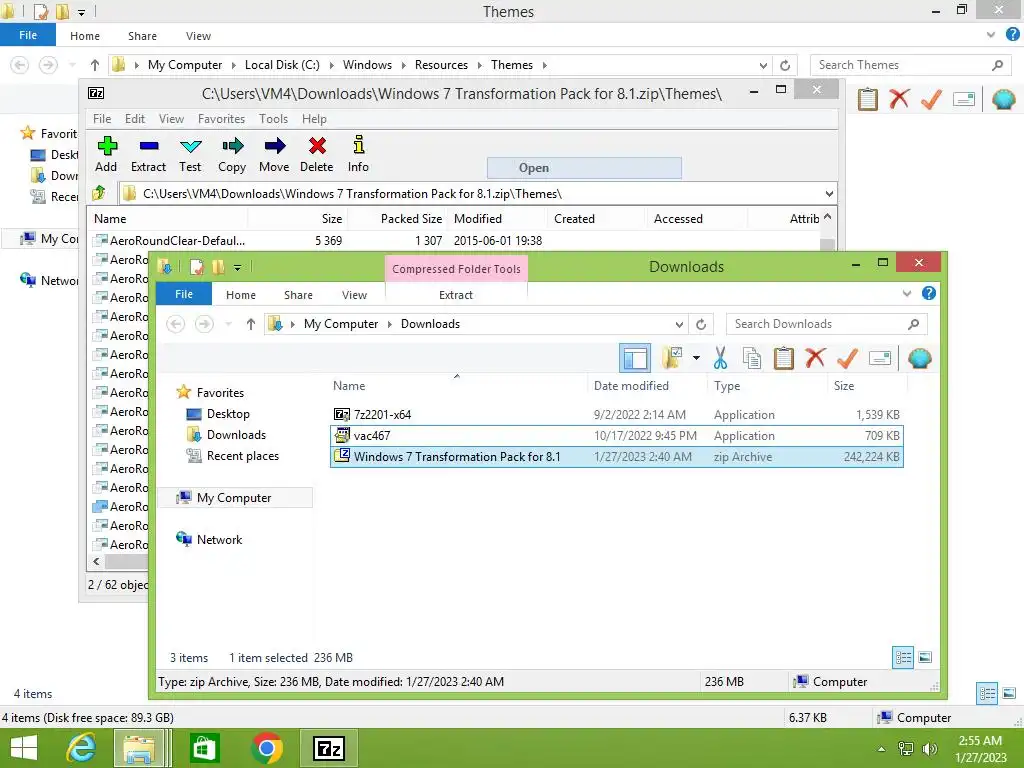Open 7-Zip Favorites menu
Screen dimensions: 1024x768
[221, 119]
